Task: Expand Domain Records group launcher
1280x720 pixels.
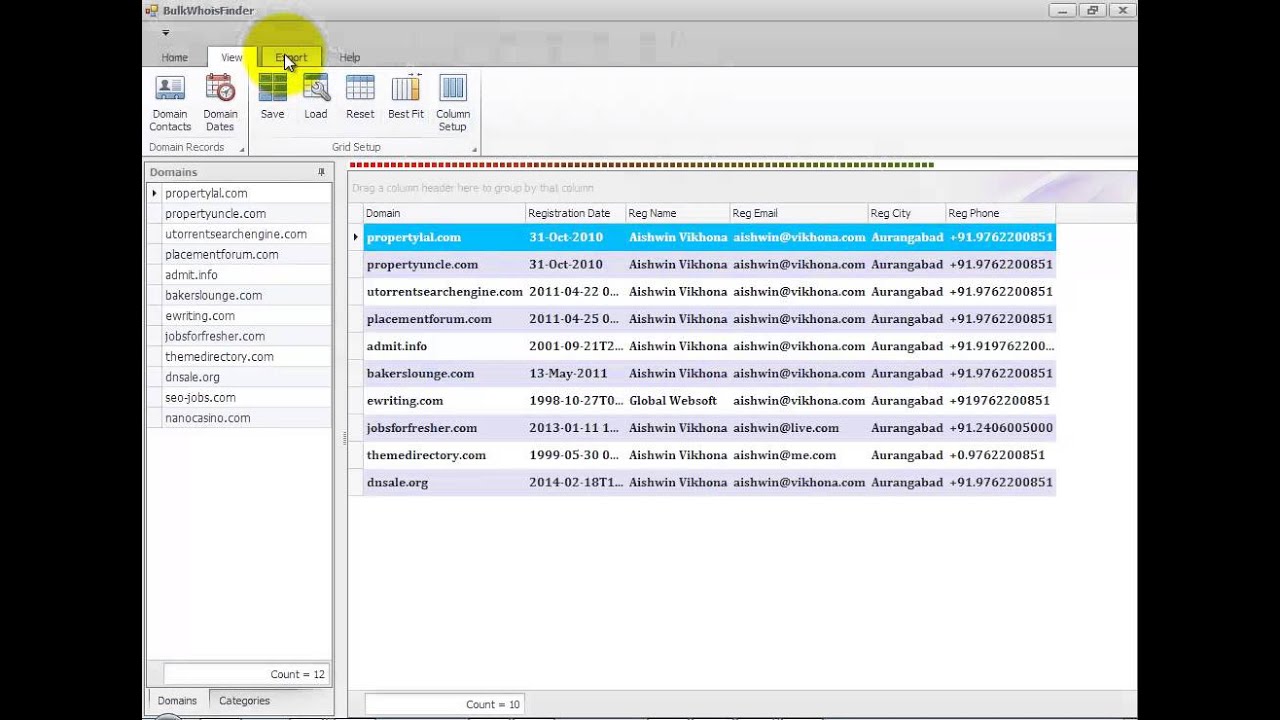Action: [x=241, y=149]
